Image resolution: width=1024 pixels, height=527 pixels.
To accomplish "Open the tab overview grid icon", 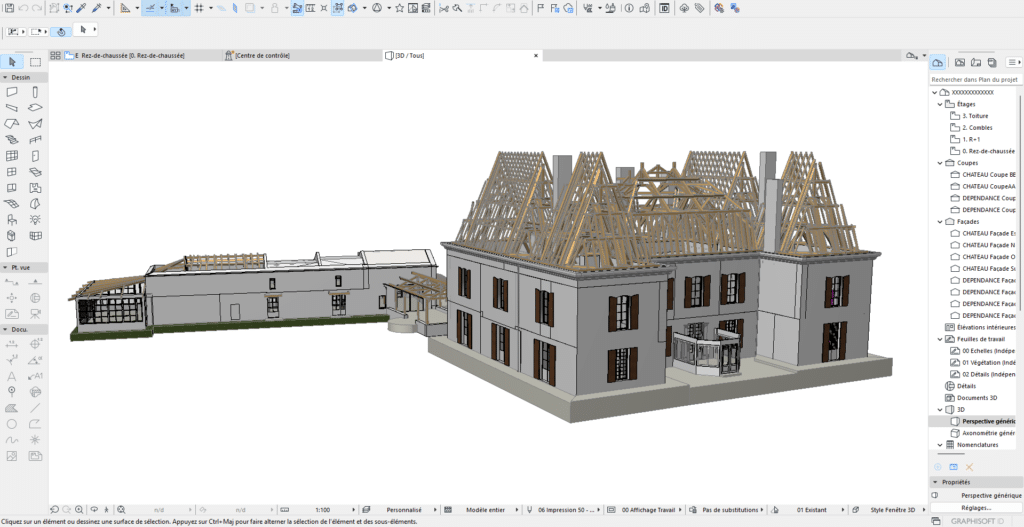I will pos(56,56).
